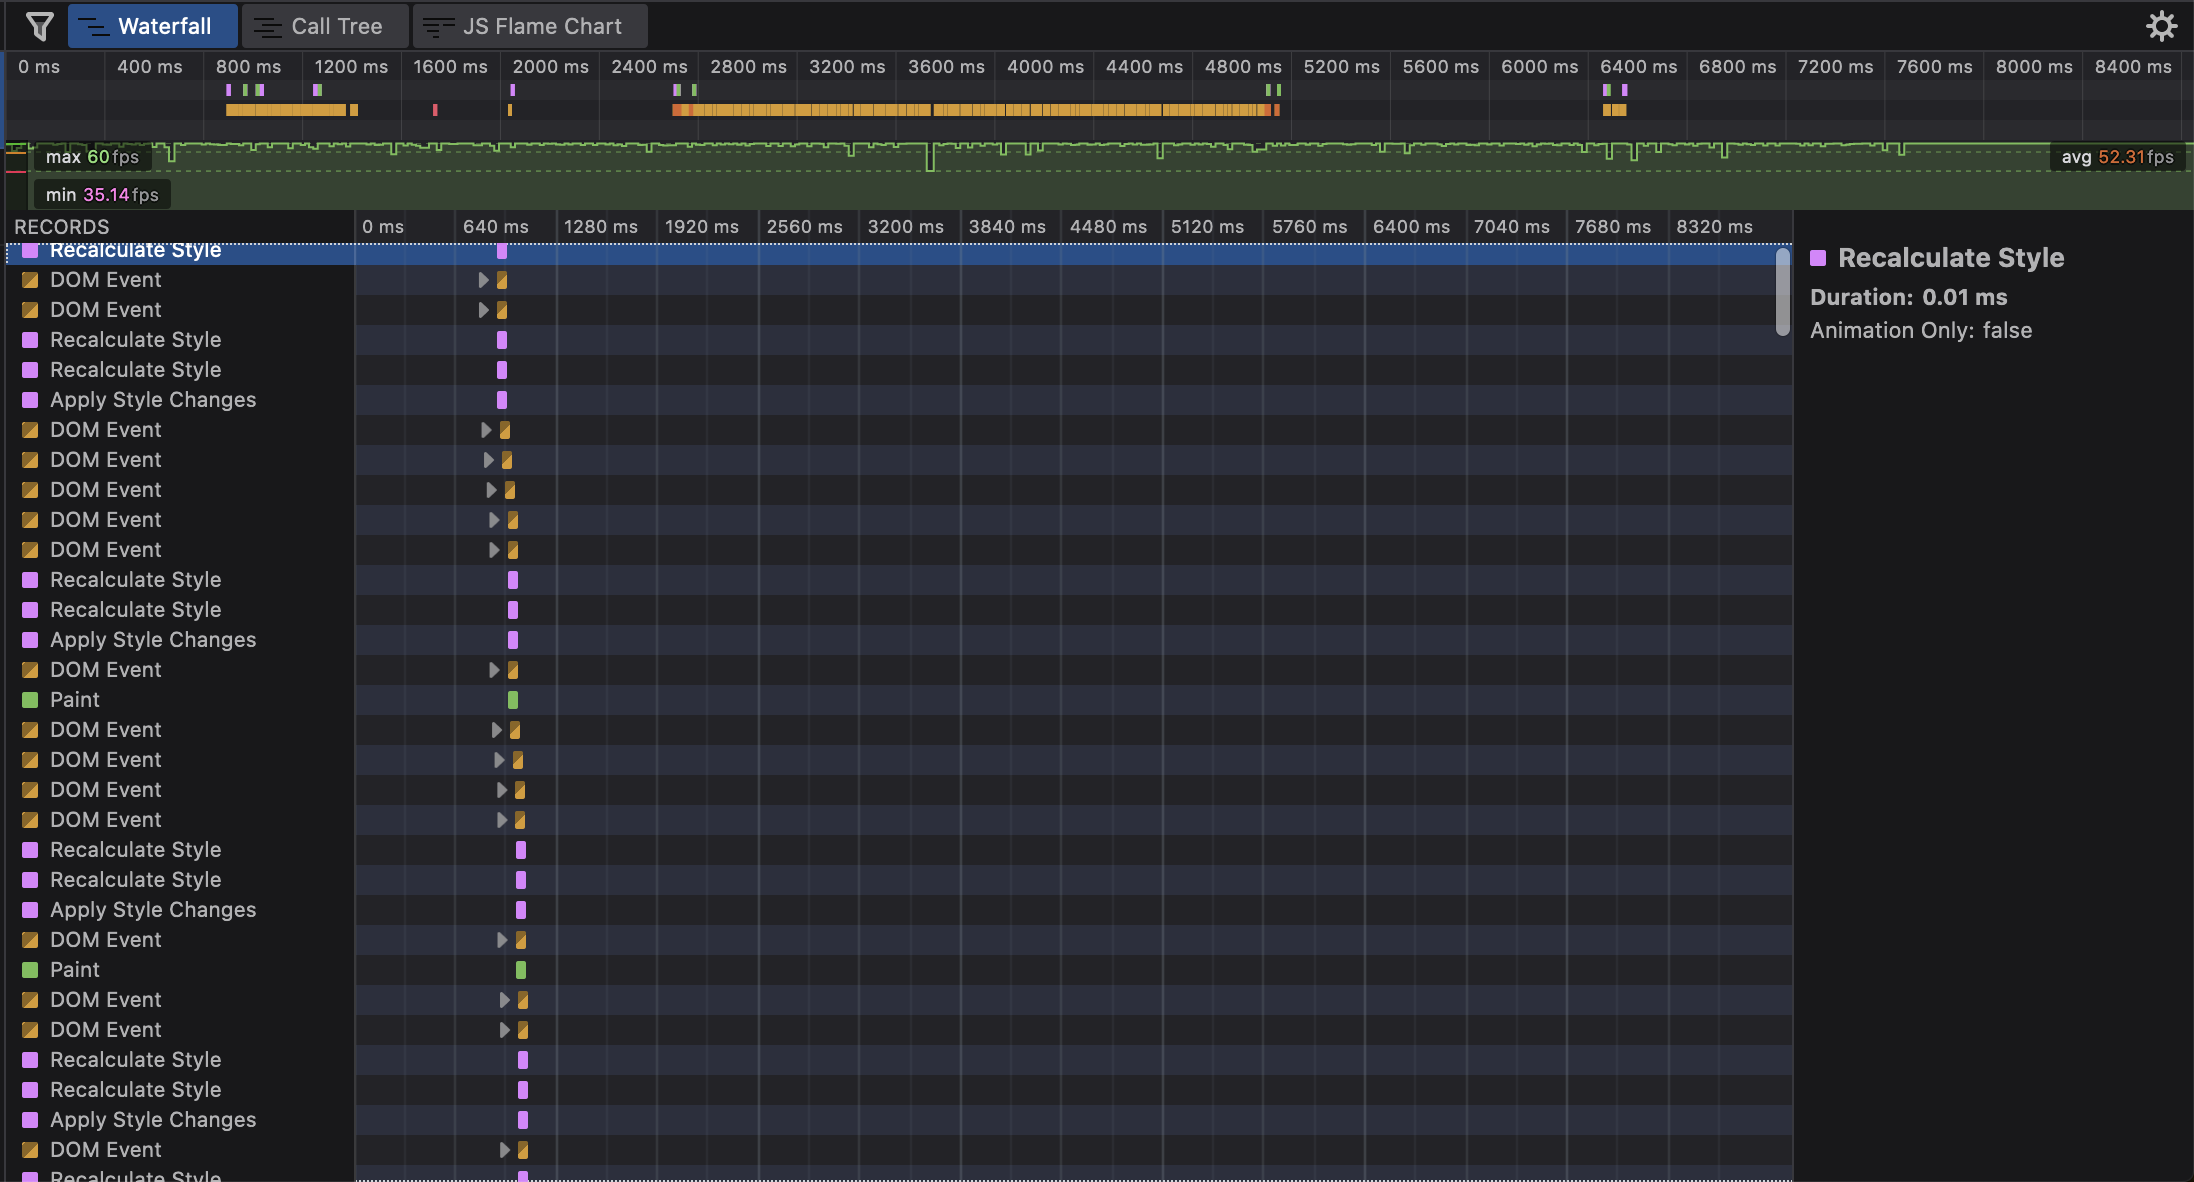Image resolution: width=2194 pixels, height=1182 pixels.
Task: Click the first Apply Style Changes square icon
Action: click(30, 400)
